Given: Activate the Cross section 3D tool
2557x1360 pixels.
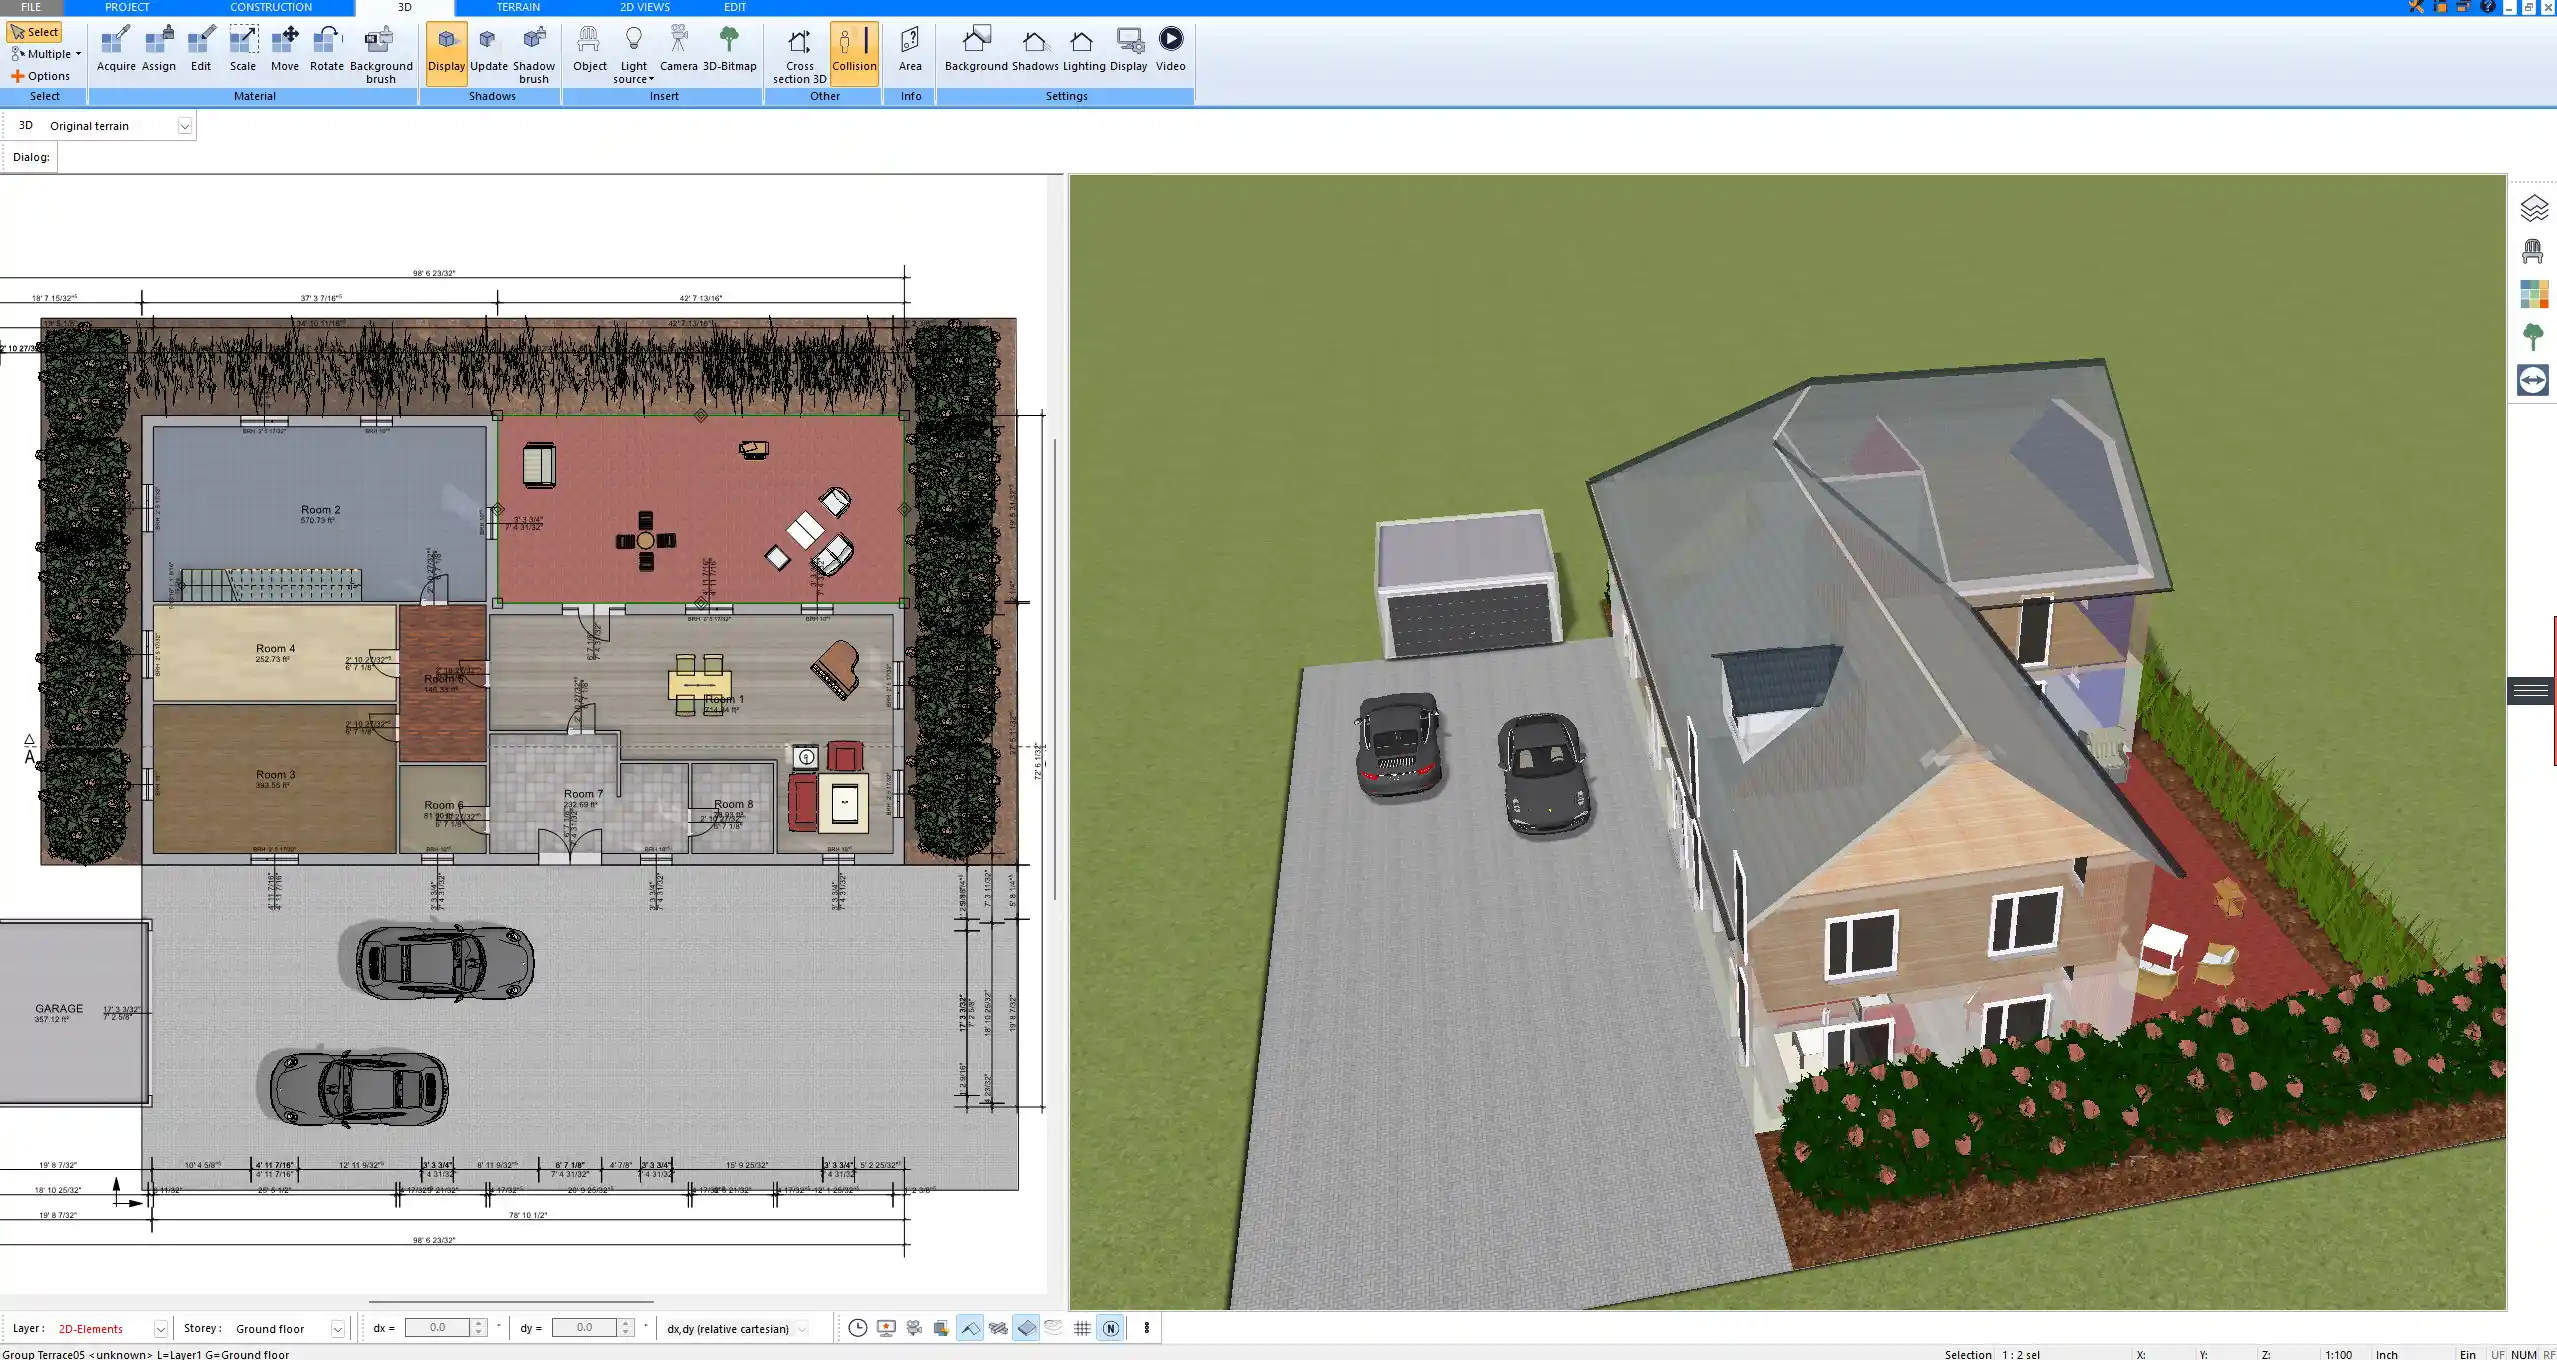Looking at the screenshot, I should [x=798, y=55].
